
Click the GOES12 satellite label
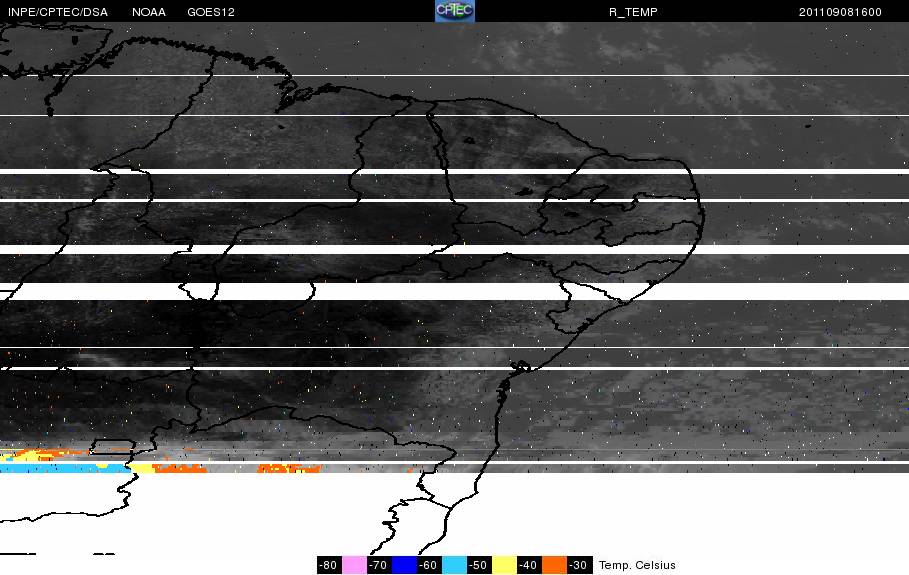click(x=211, y=12)
